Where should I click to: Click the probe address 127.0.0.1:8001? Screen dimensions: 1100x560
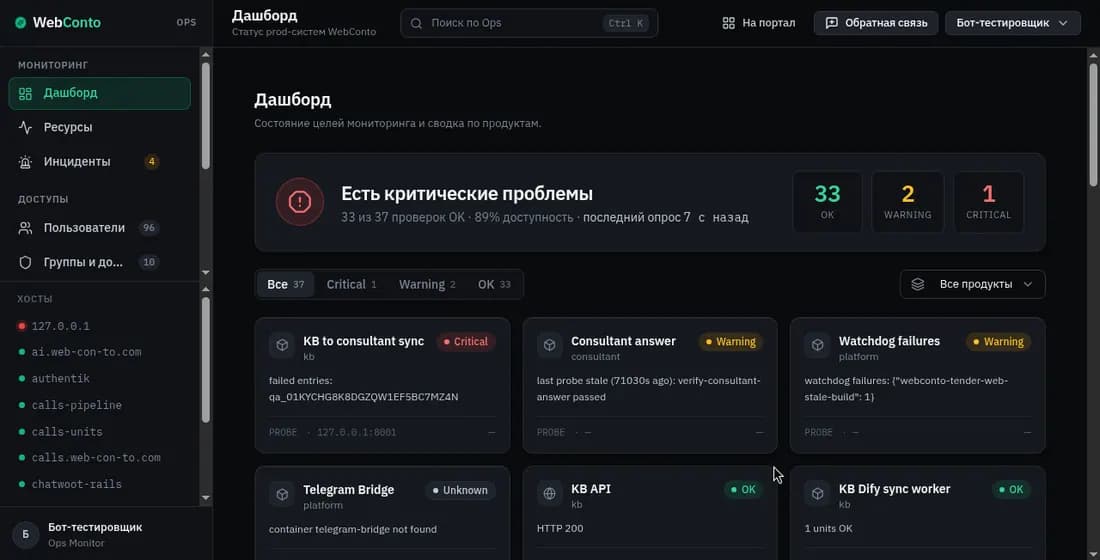point(356,432)
